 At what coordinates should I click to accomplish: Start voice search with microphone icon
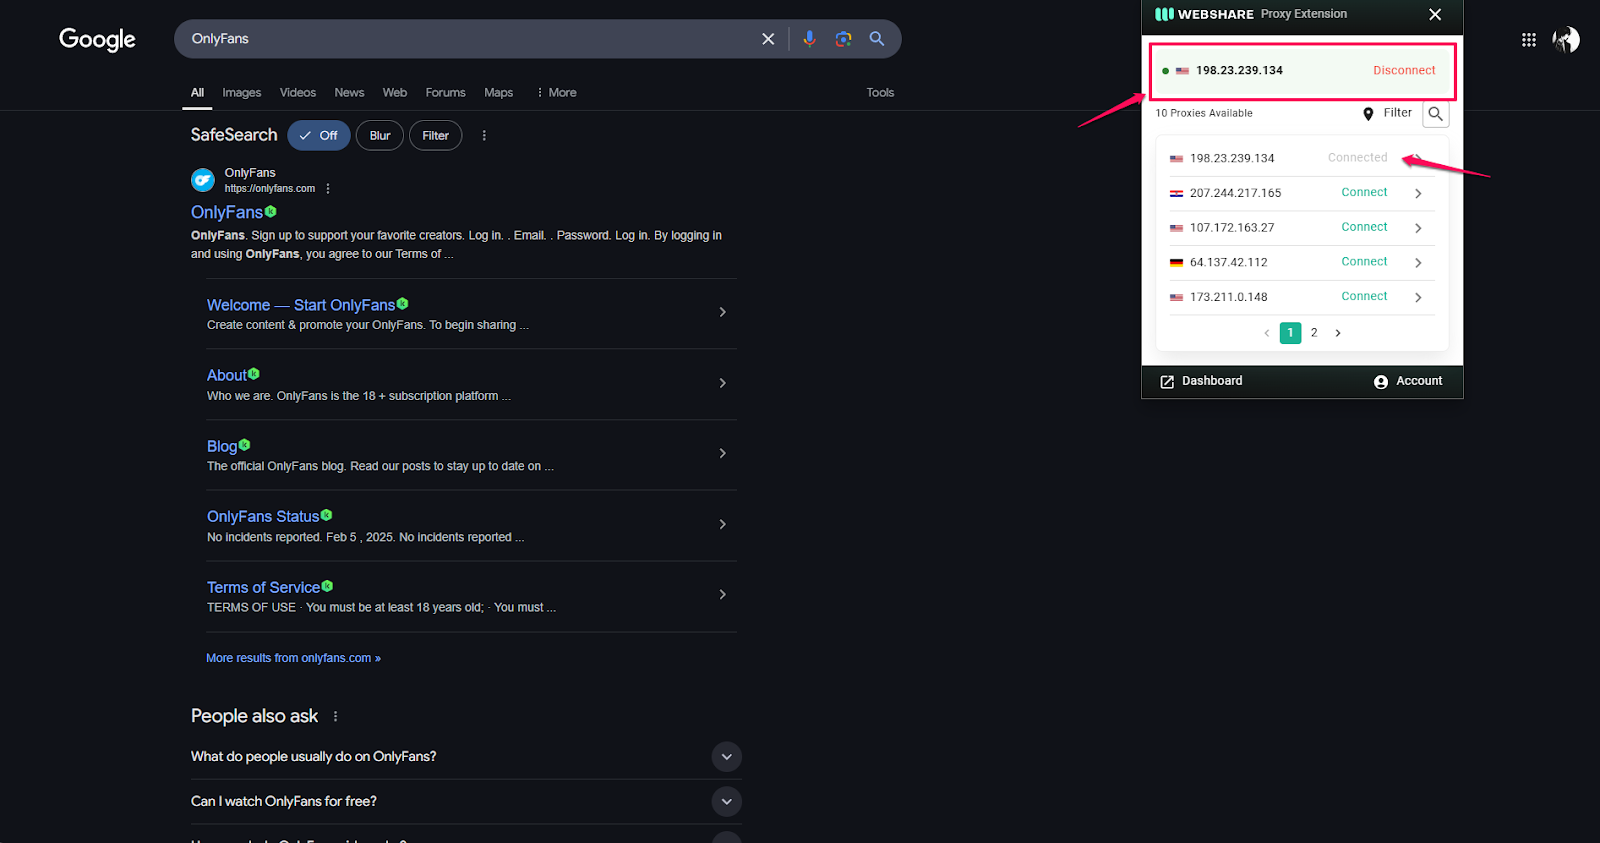[x=809, y=39]
